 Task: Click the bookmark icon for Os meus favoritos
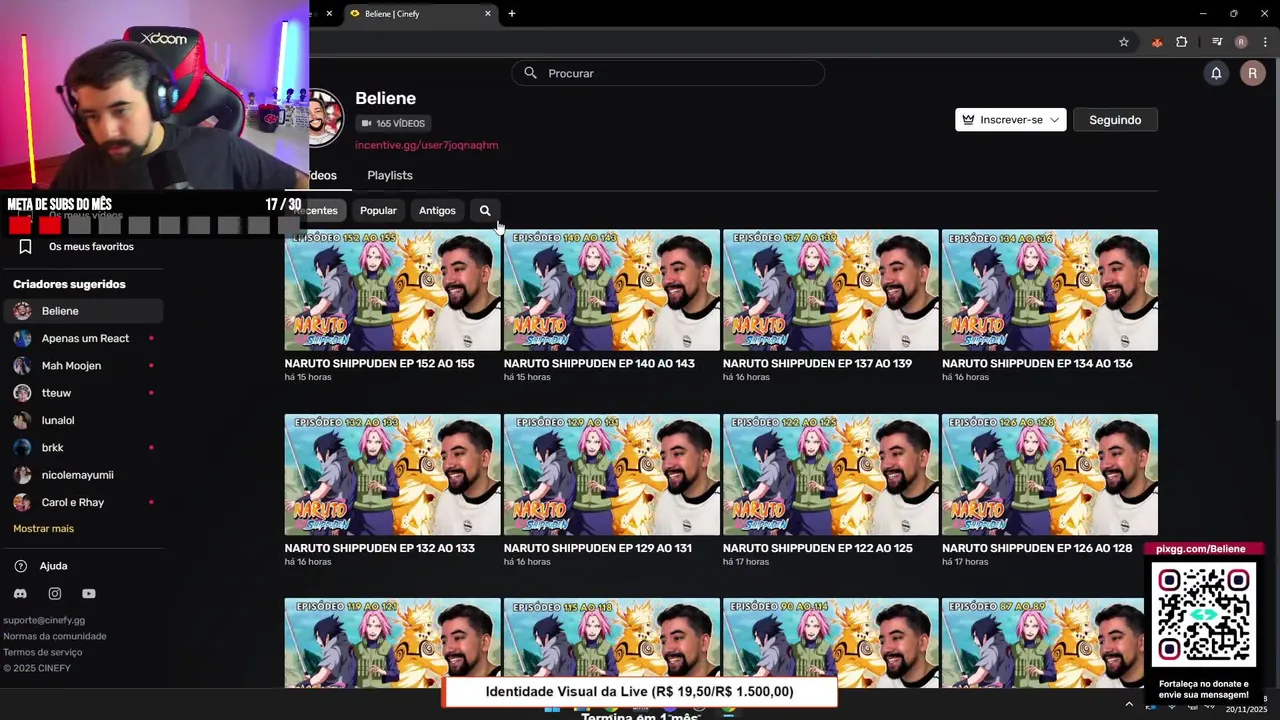(26, 246)
